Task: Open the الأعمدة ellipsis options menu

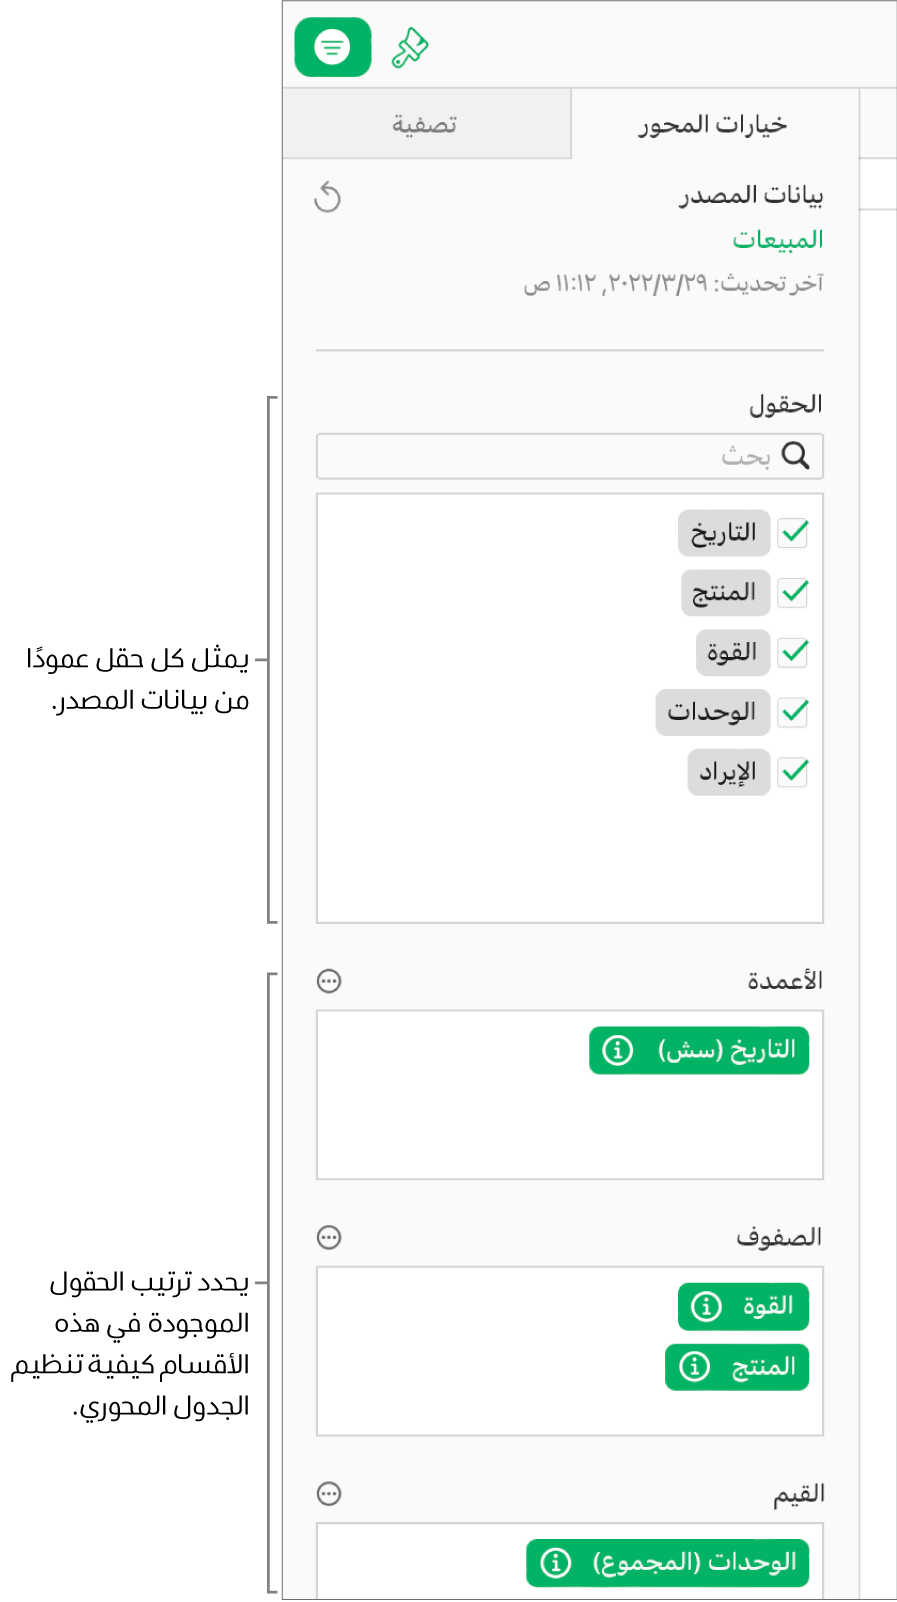Action: [329, 981]
